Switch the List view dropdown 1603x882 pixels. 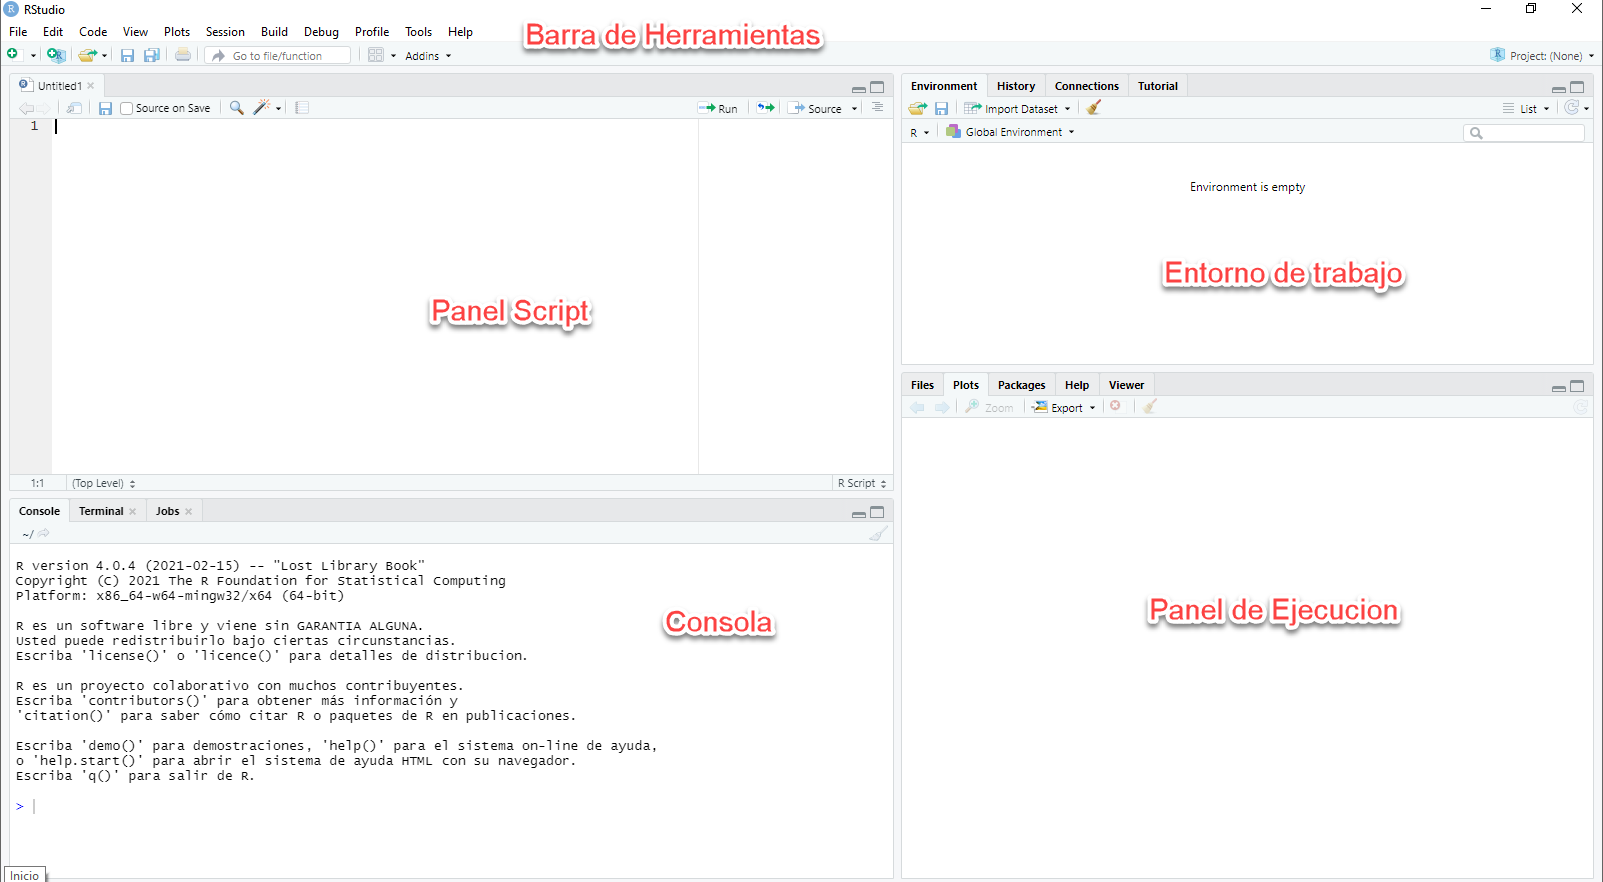tap(1526, 109)
